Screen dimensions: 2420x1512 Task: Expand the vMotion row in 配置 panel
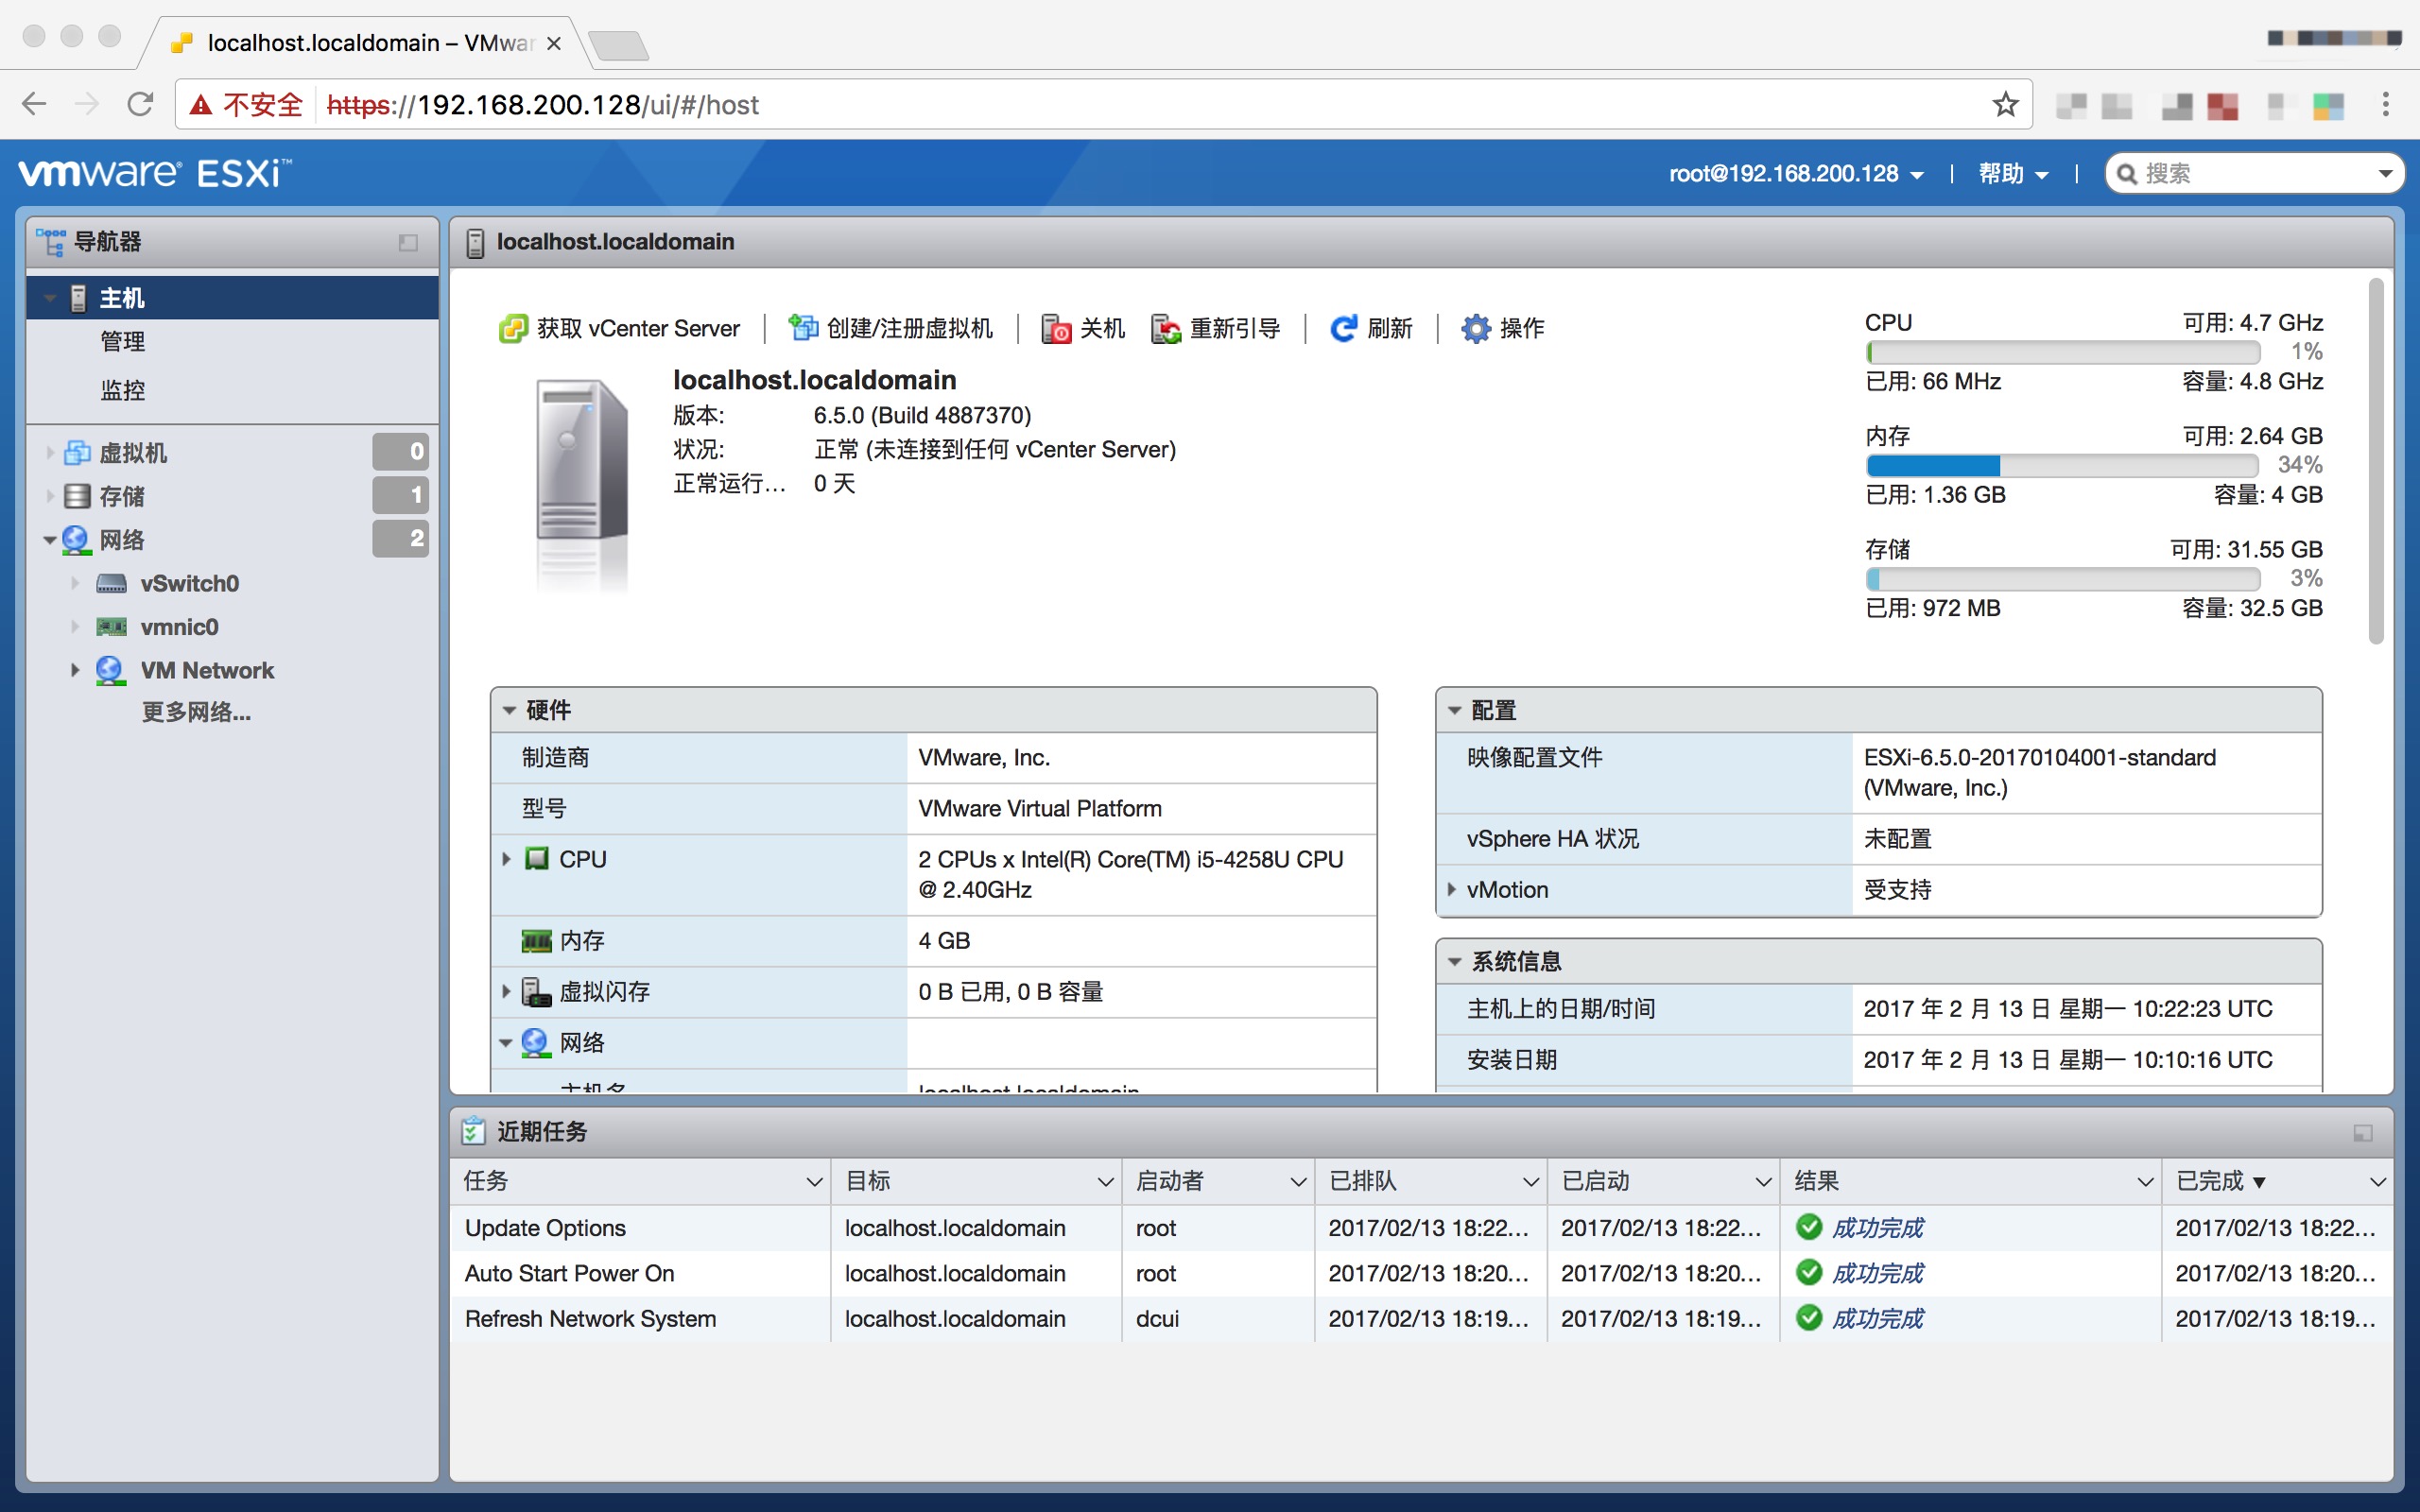(1452, 889)
